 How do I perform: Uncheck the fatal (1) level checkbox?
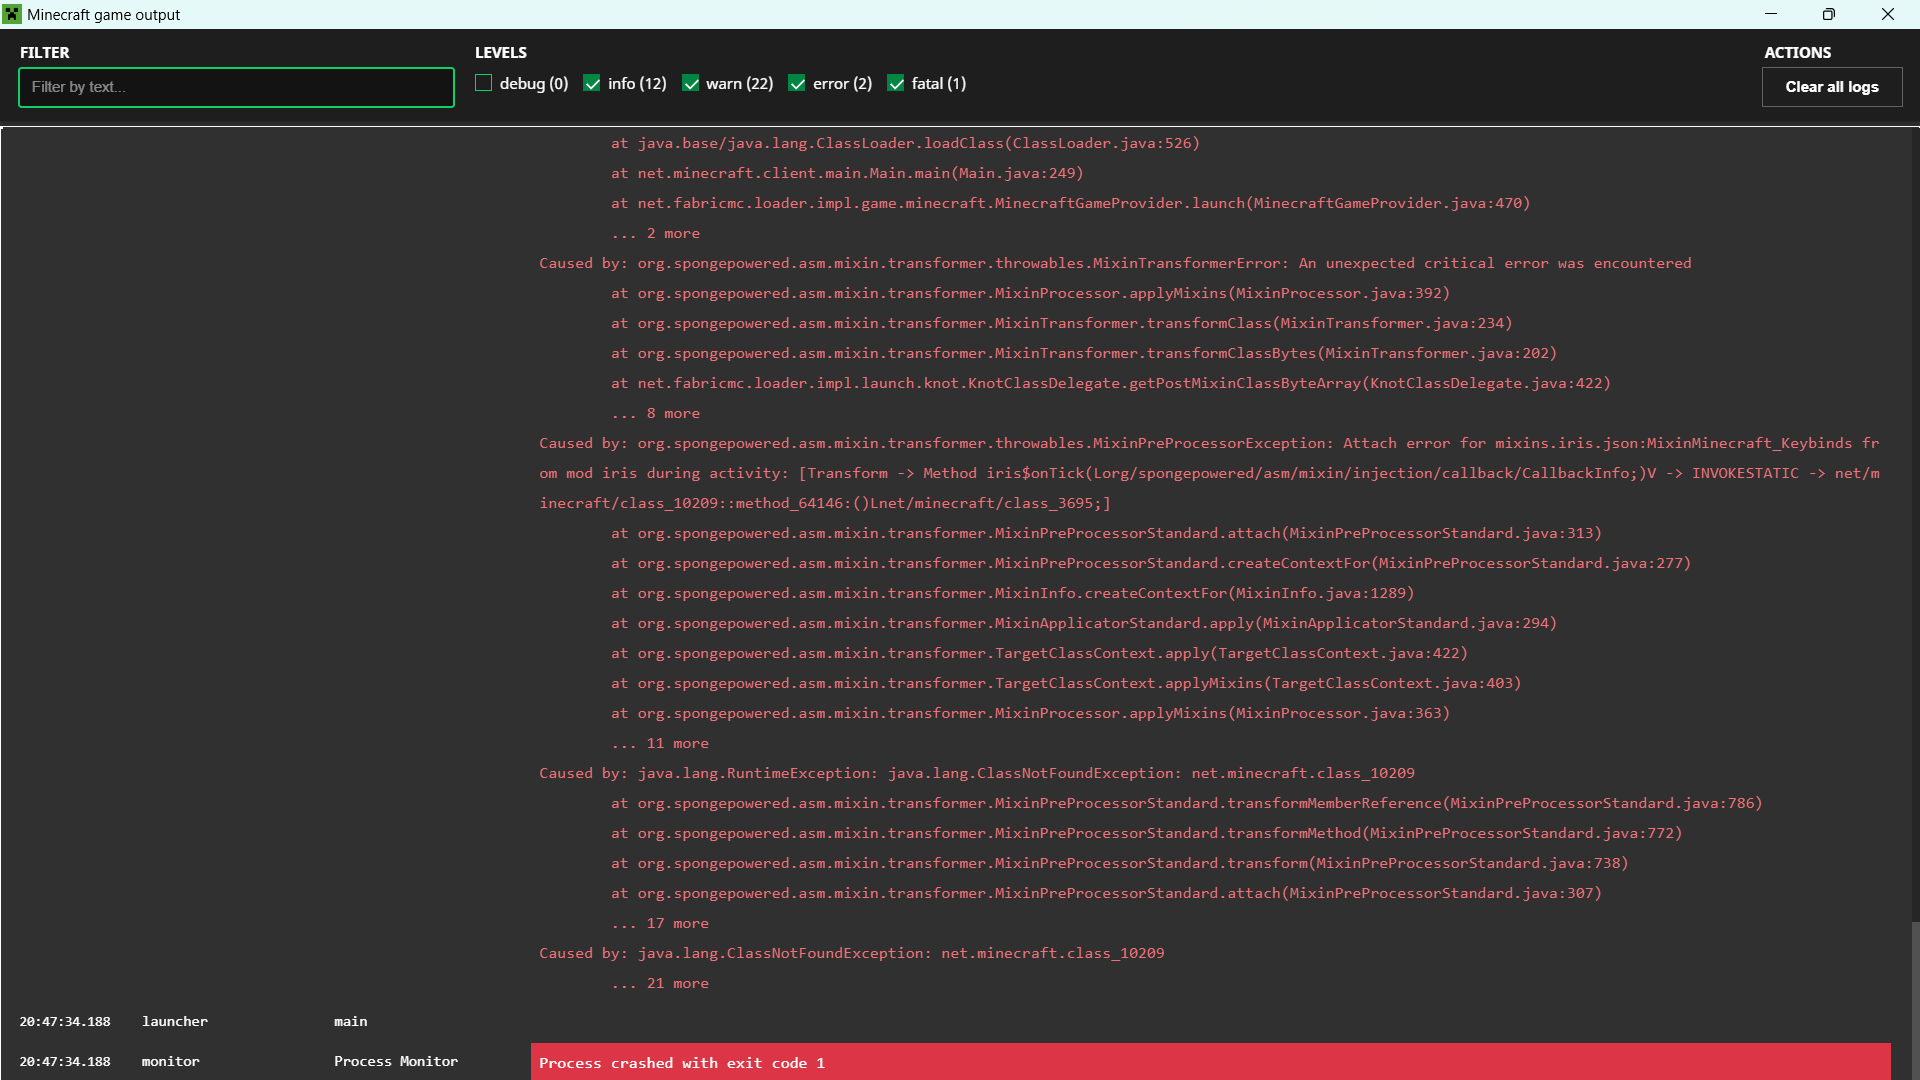click(896, 83)
